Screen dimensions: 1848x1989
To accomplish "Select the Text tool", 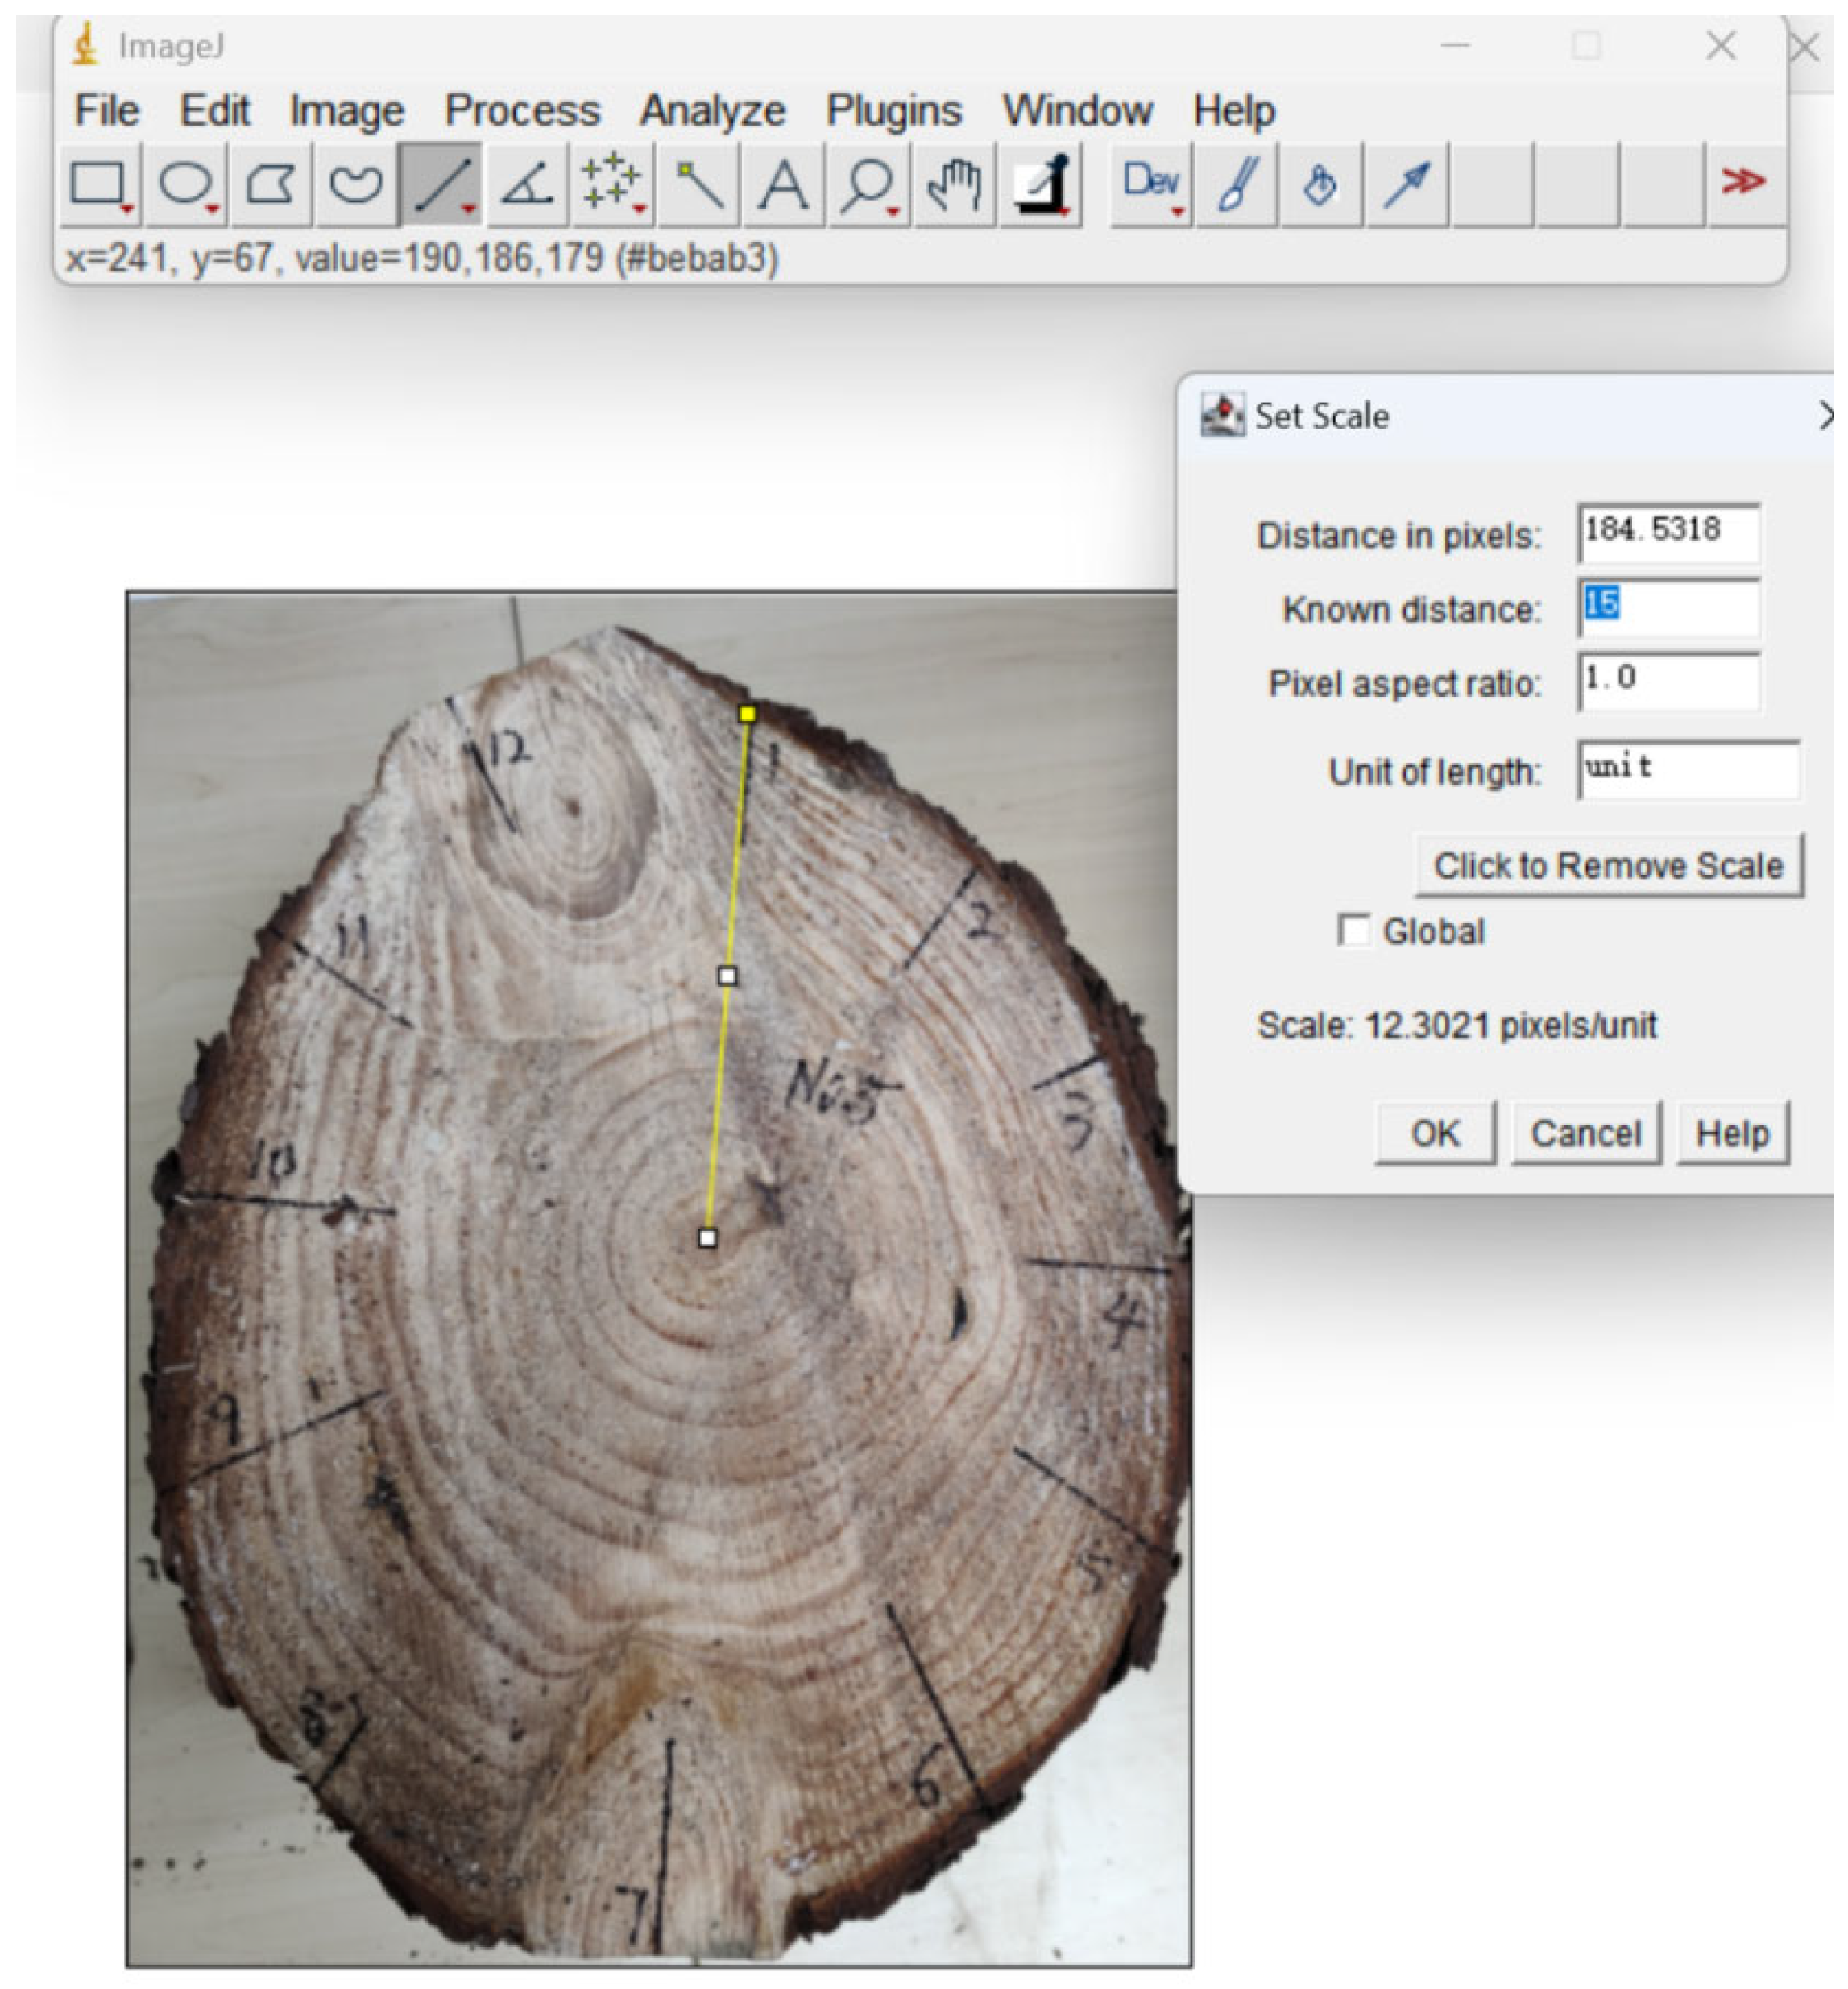I will [x=785, y=184].
